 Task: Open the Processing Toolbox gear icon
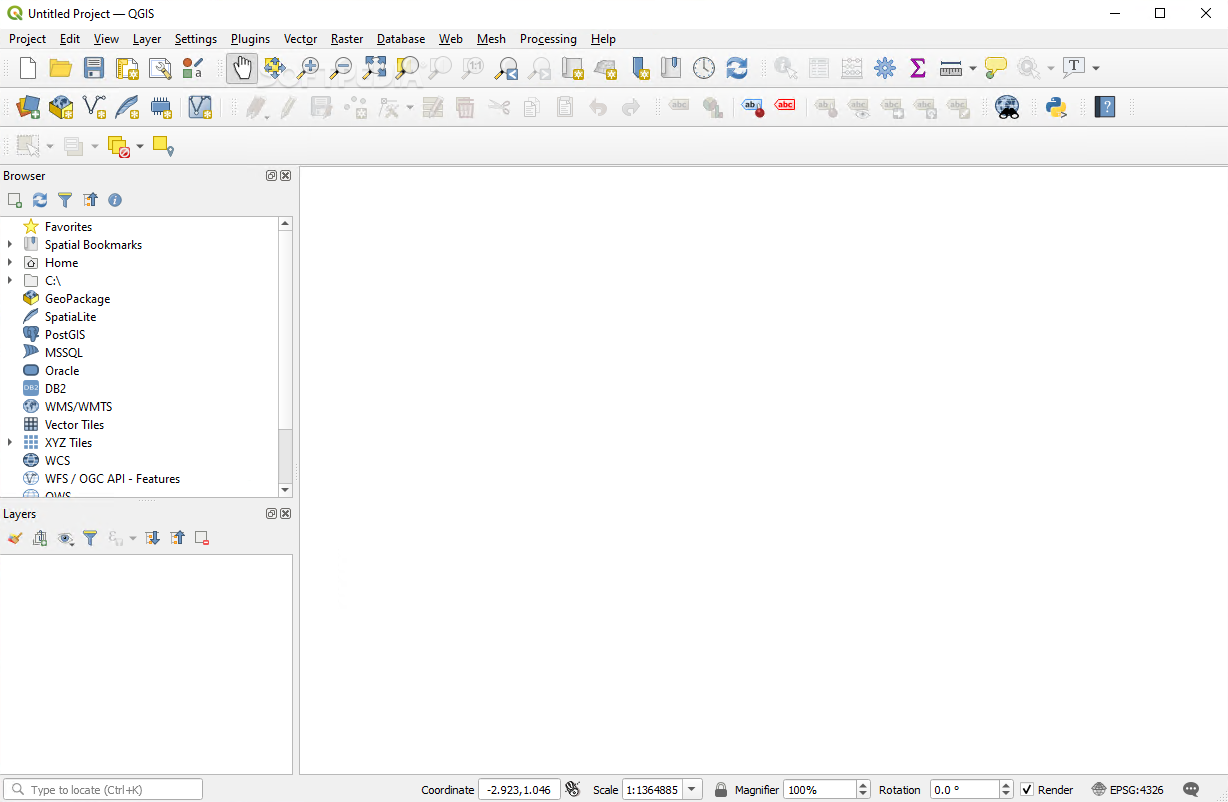(x=885, y=68)
